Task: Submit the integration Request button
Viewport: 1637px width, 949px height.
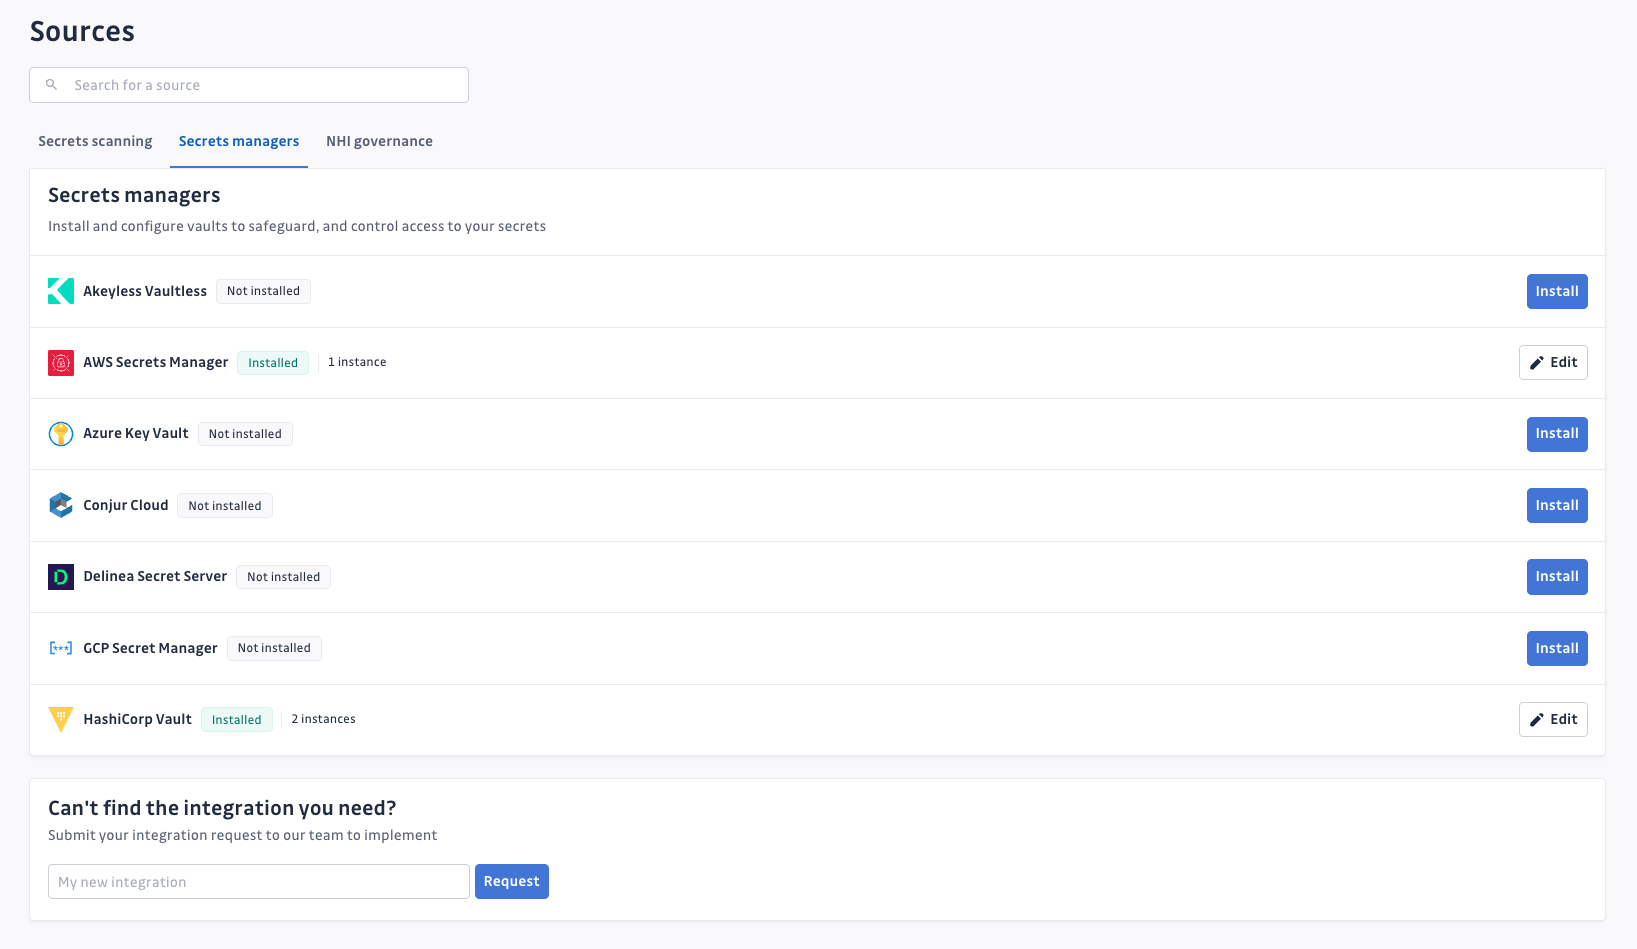Action: tap(512, 881)
